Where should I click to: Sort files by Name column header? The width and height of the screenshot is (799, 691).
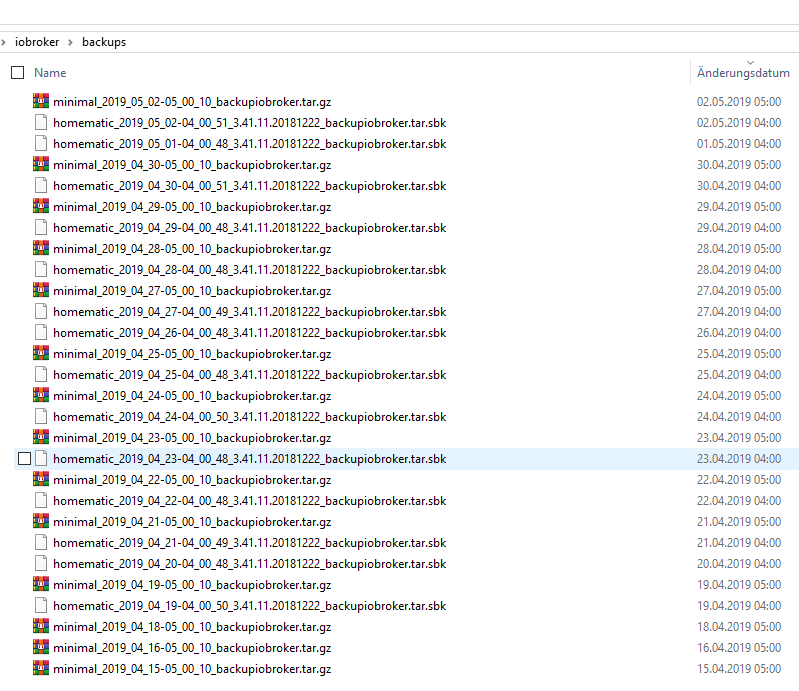coord(50,73)
